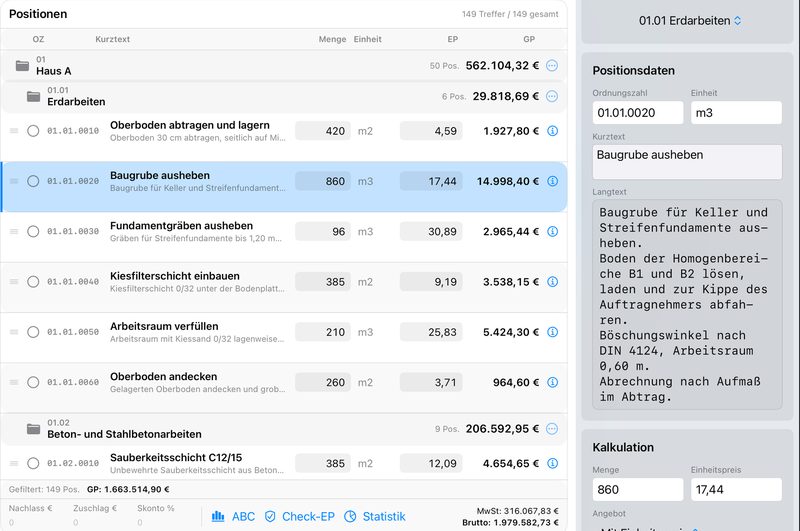Click the 149 Treffer / 149 gesamt counter

(510, 14)
